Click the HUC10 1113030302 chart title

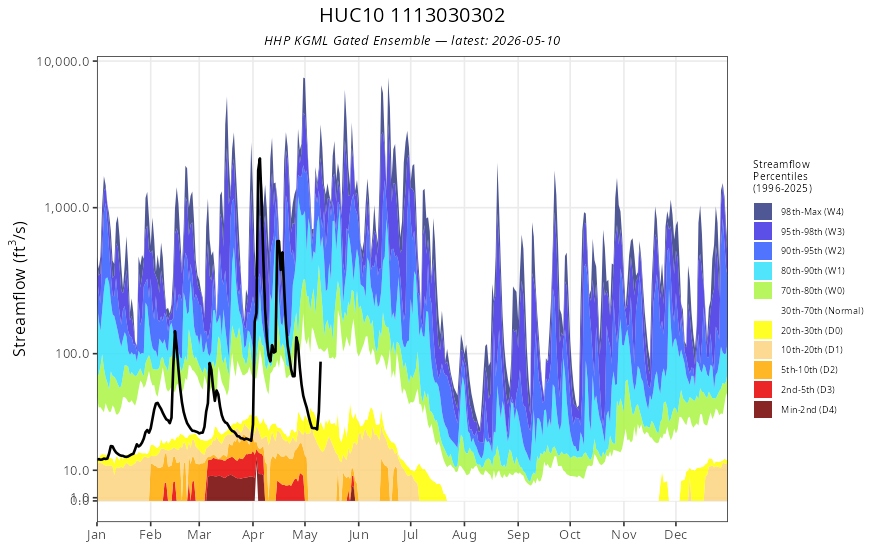412,15
